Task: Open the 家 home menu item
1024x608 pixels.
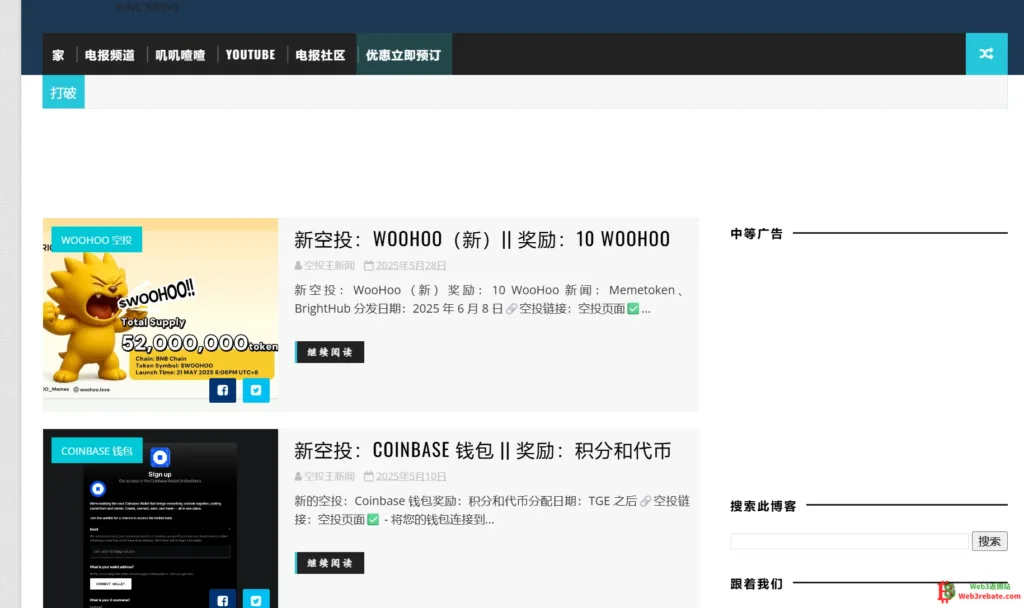Action: tap(58, 55)
